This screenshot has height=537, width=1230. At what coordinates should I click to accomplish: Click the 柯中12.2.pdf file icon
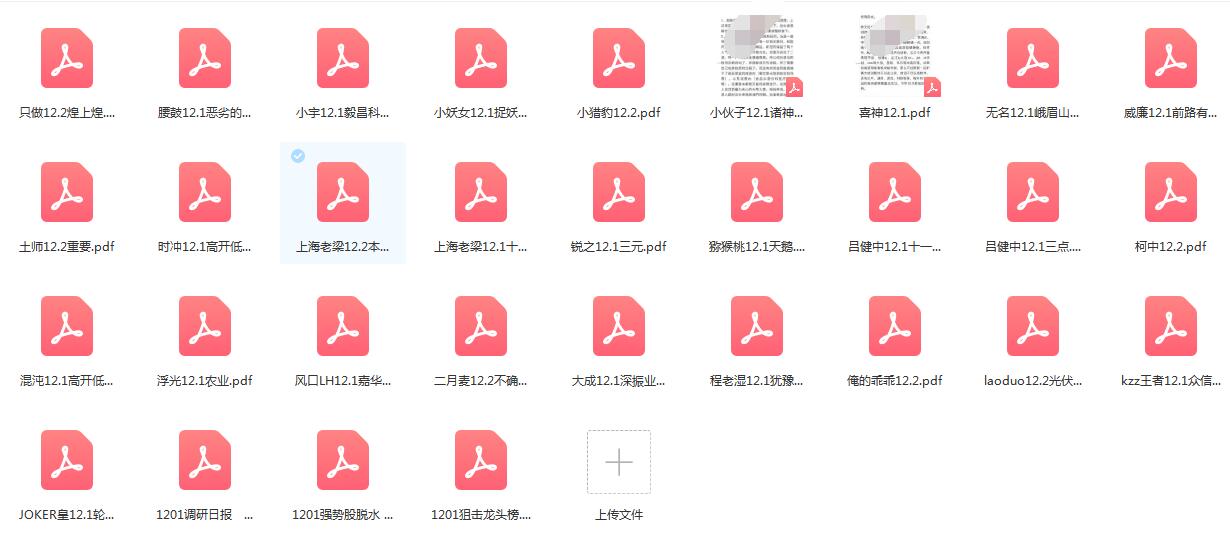click(1171, 192)
